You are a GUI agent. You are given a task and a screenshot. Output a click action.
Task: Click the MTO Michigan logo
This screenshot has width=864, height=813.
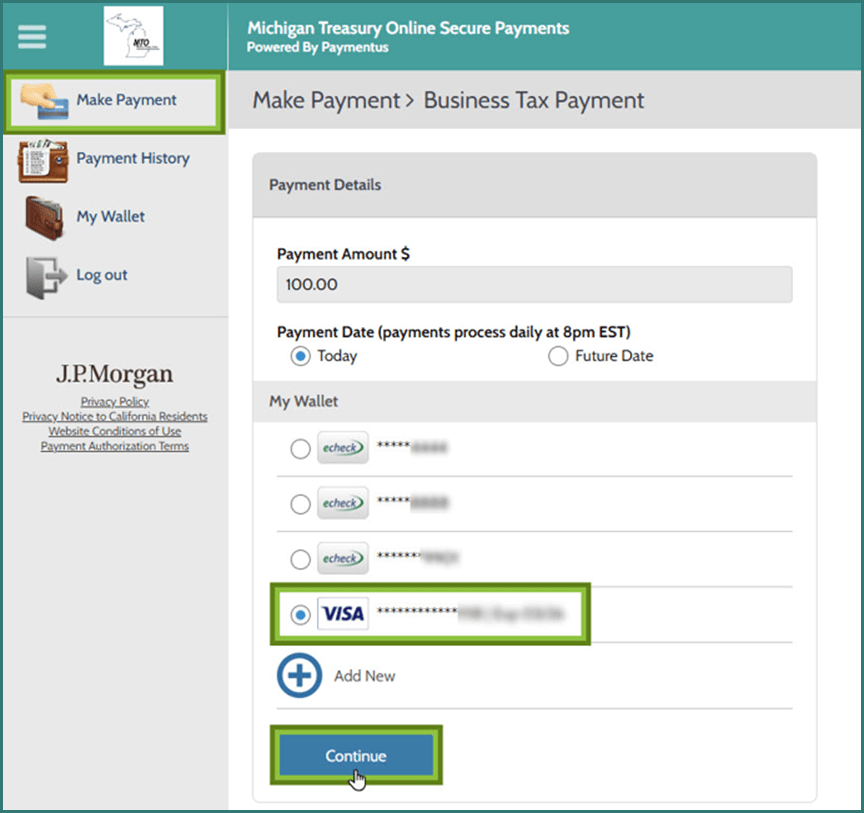(134, 36)
